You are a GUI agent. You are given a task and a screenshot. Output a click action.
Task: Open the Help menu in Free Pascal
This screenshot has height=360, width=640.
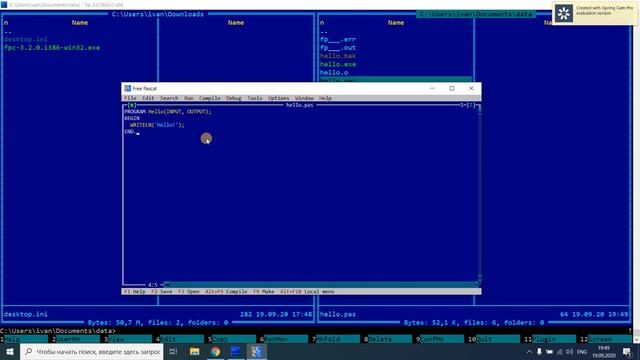coord(325,98)
